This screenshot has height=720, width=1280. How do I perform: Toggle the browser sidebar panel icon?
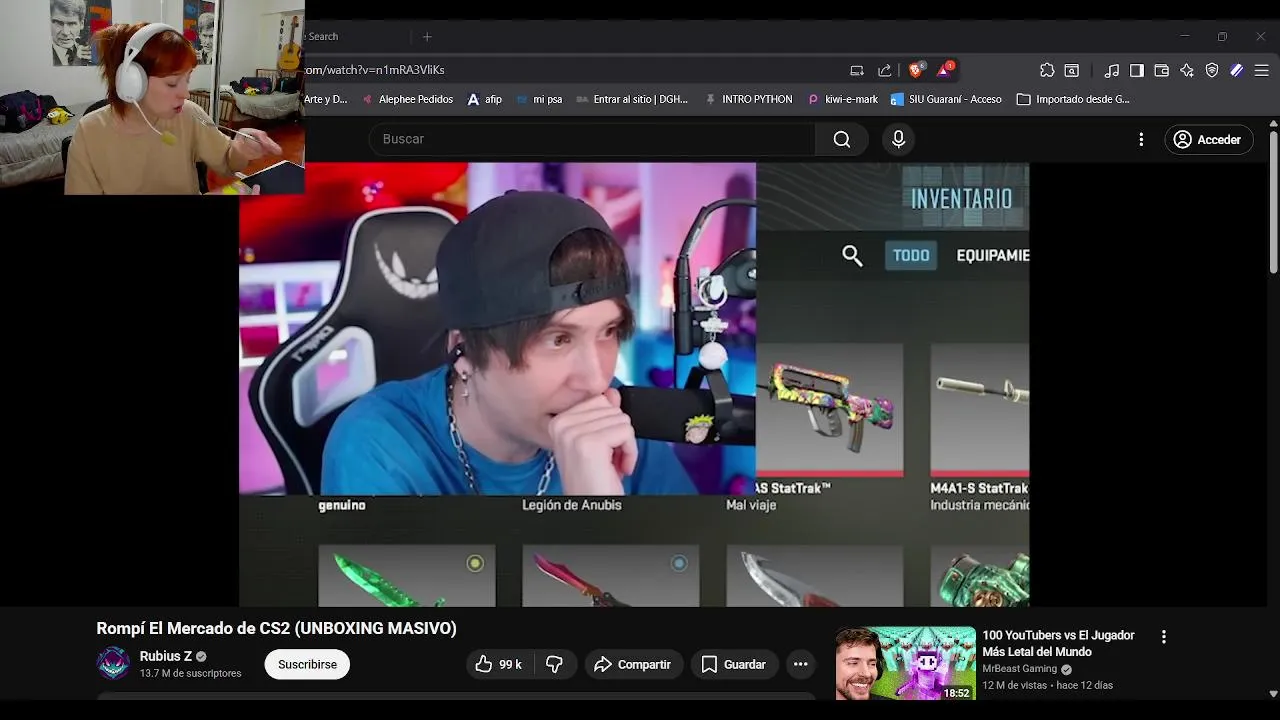1137,70
